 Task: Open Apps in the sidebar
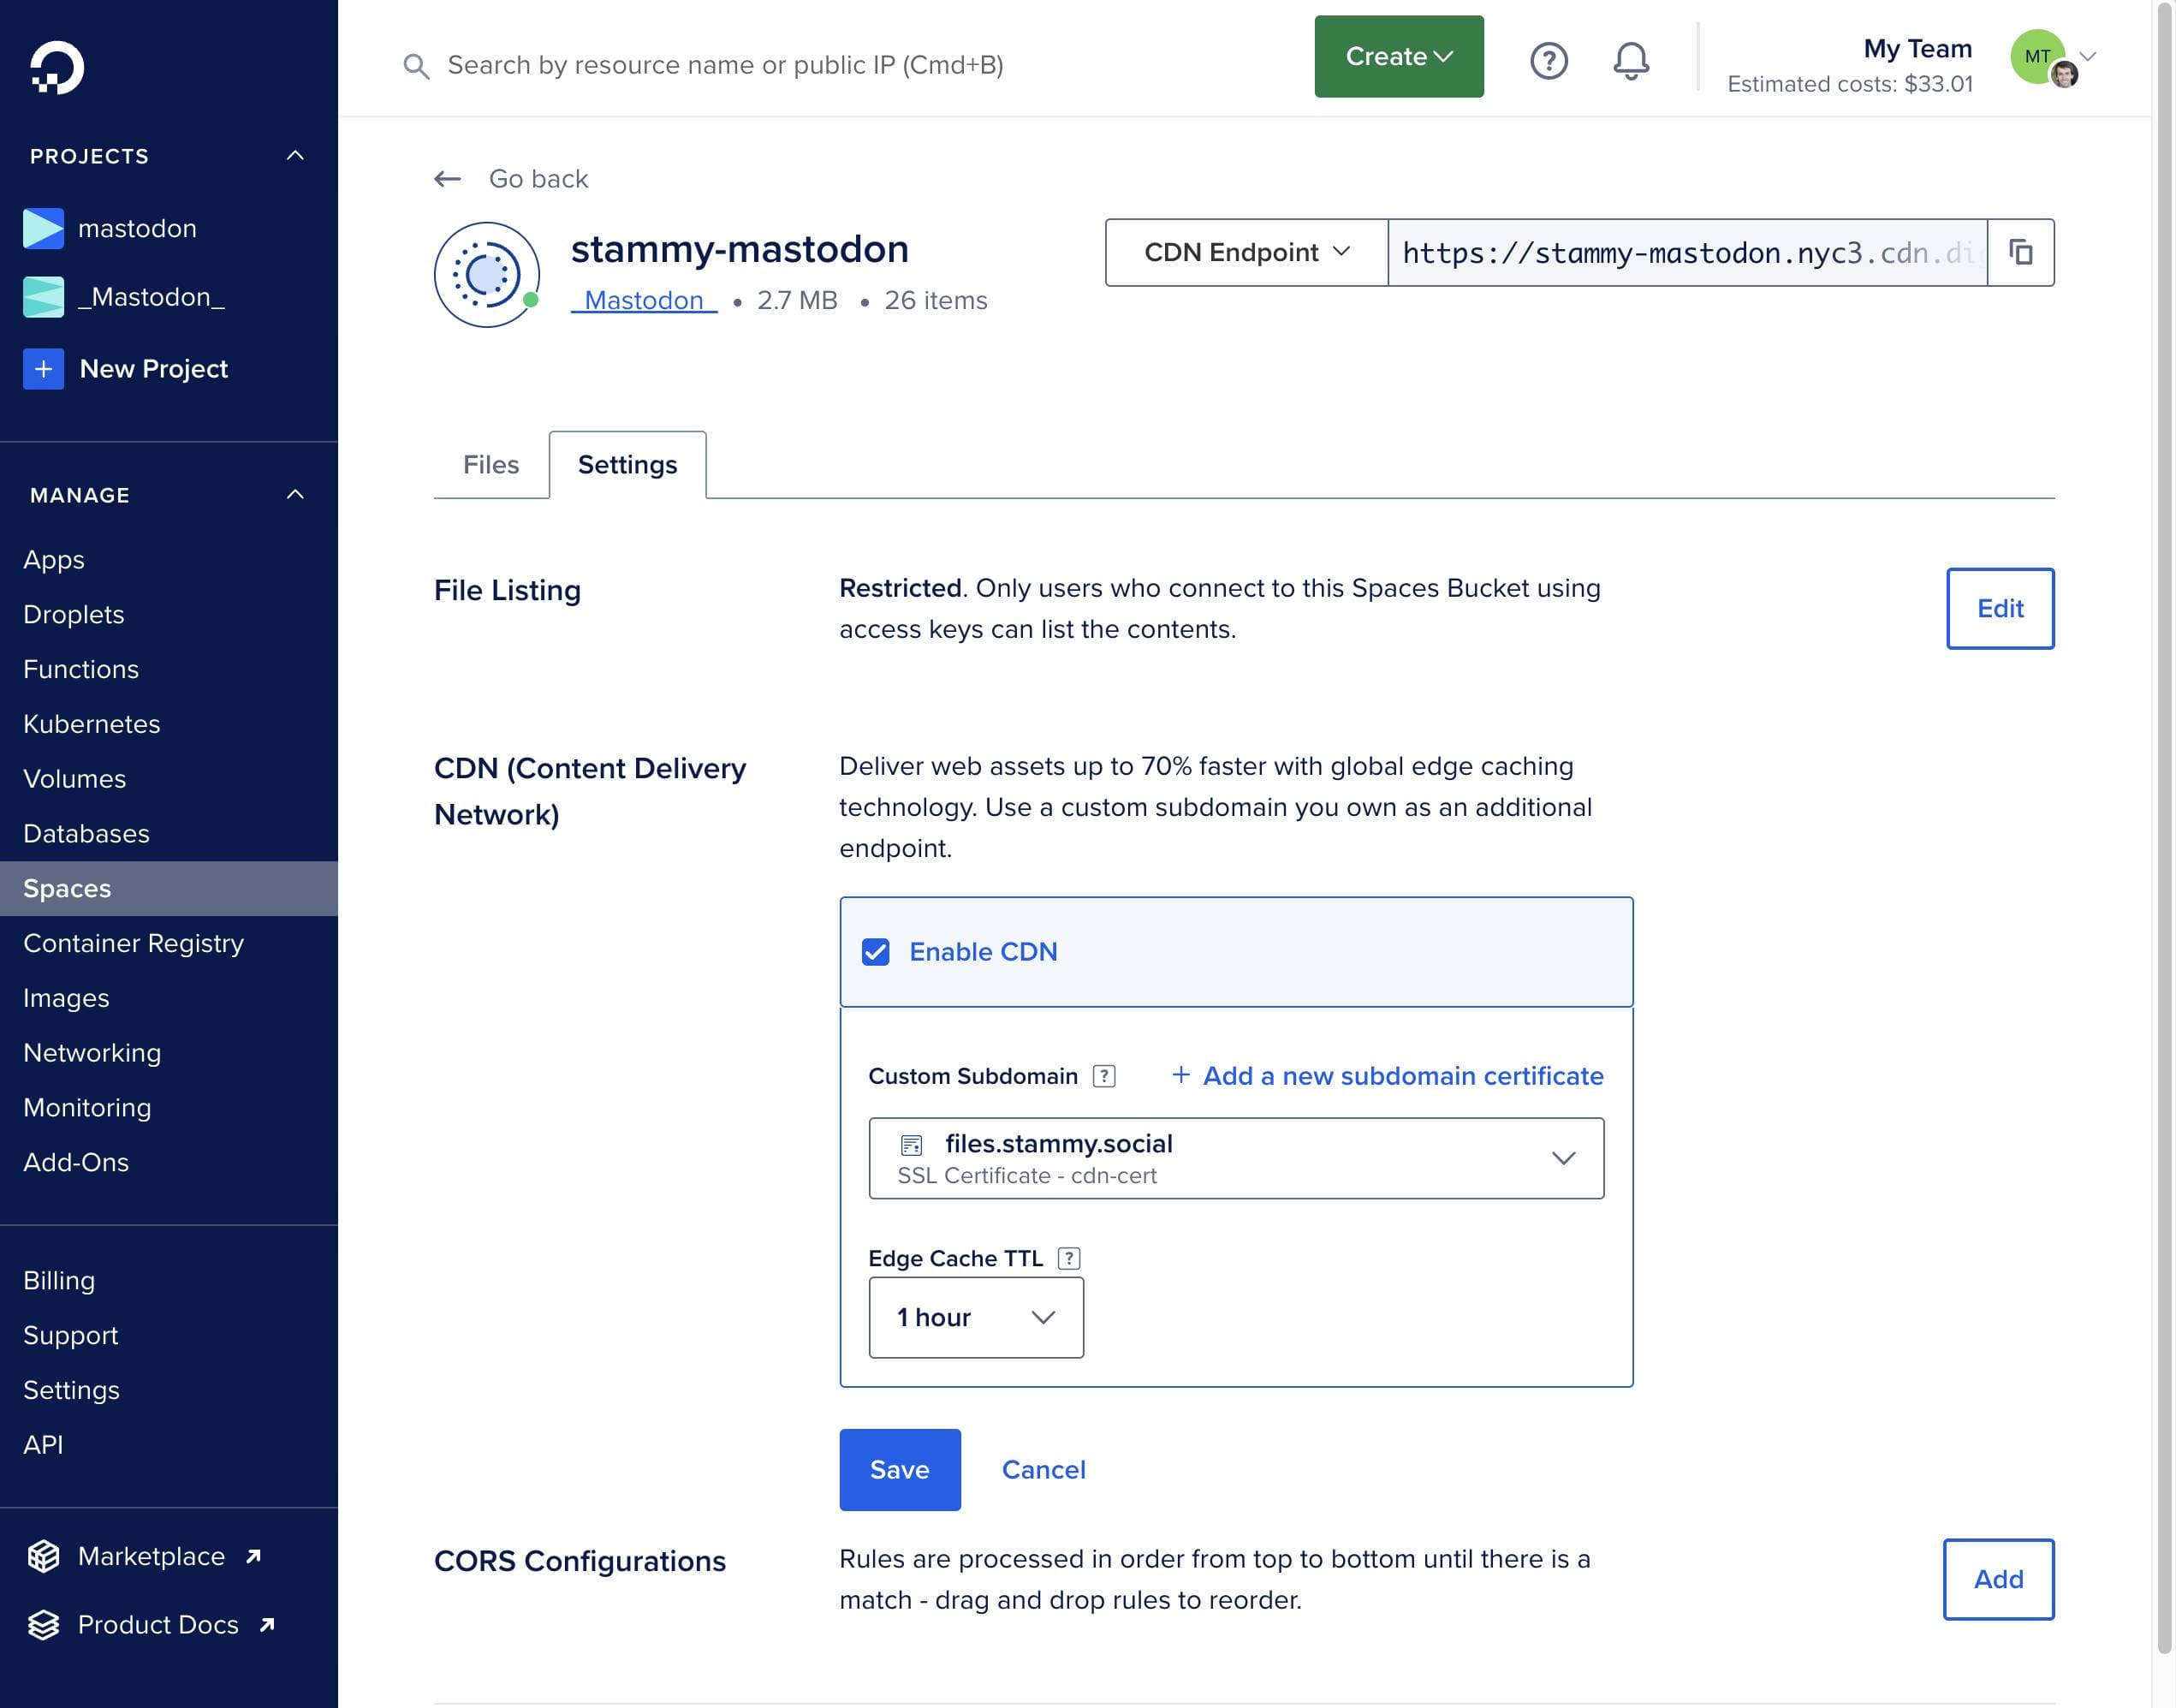tap(54, 559)
